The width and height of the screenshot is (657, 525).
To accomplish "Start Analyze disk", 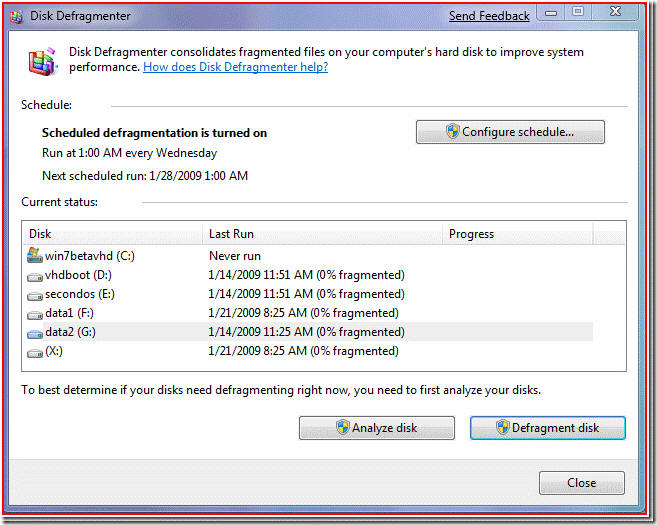I will pos(377,428).
